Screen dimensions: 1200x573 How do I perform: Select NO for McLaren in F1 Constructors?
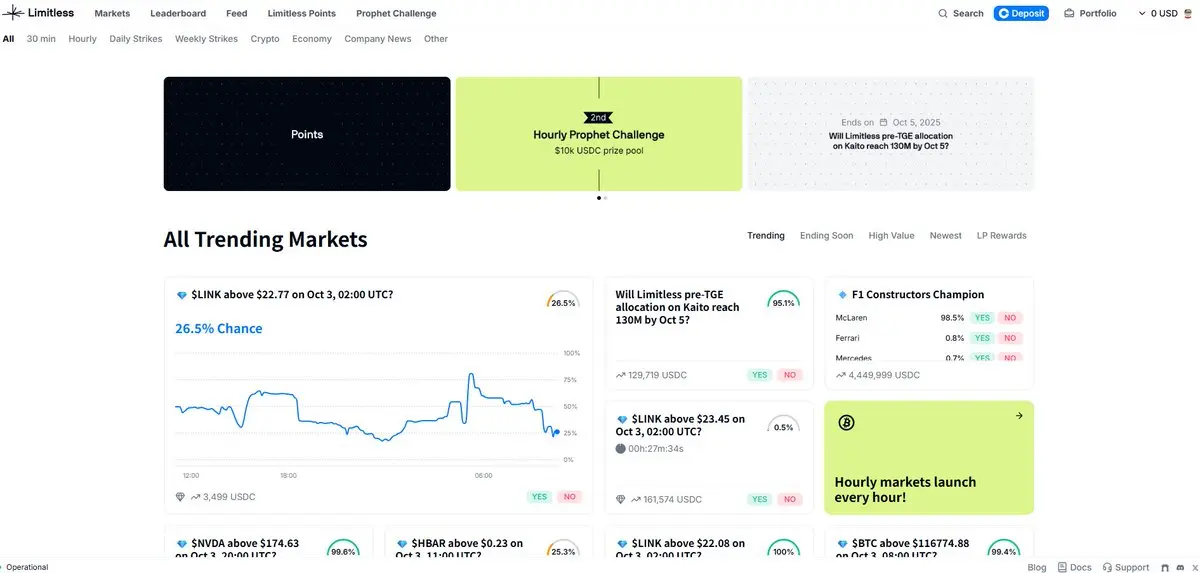[x=1010, y=318]
